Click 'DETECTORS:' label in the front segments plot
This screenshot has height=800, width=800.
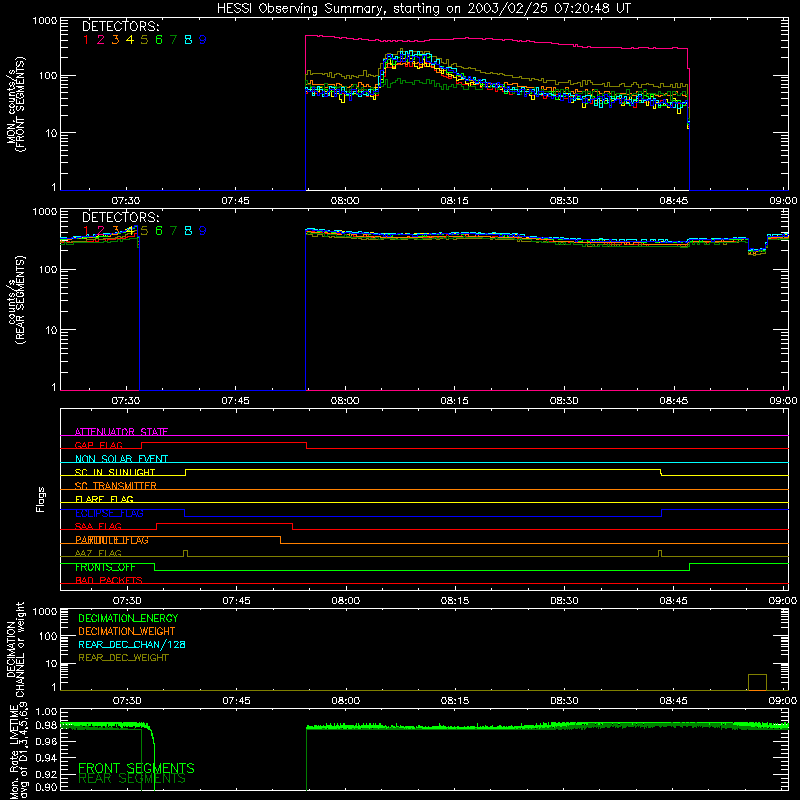click(x=121, y=27)
